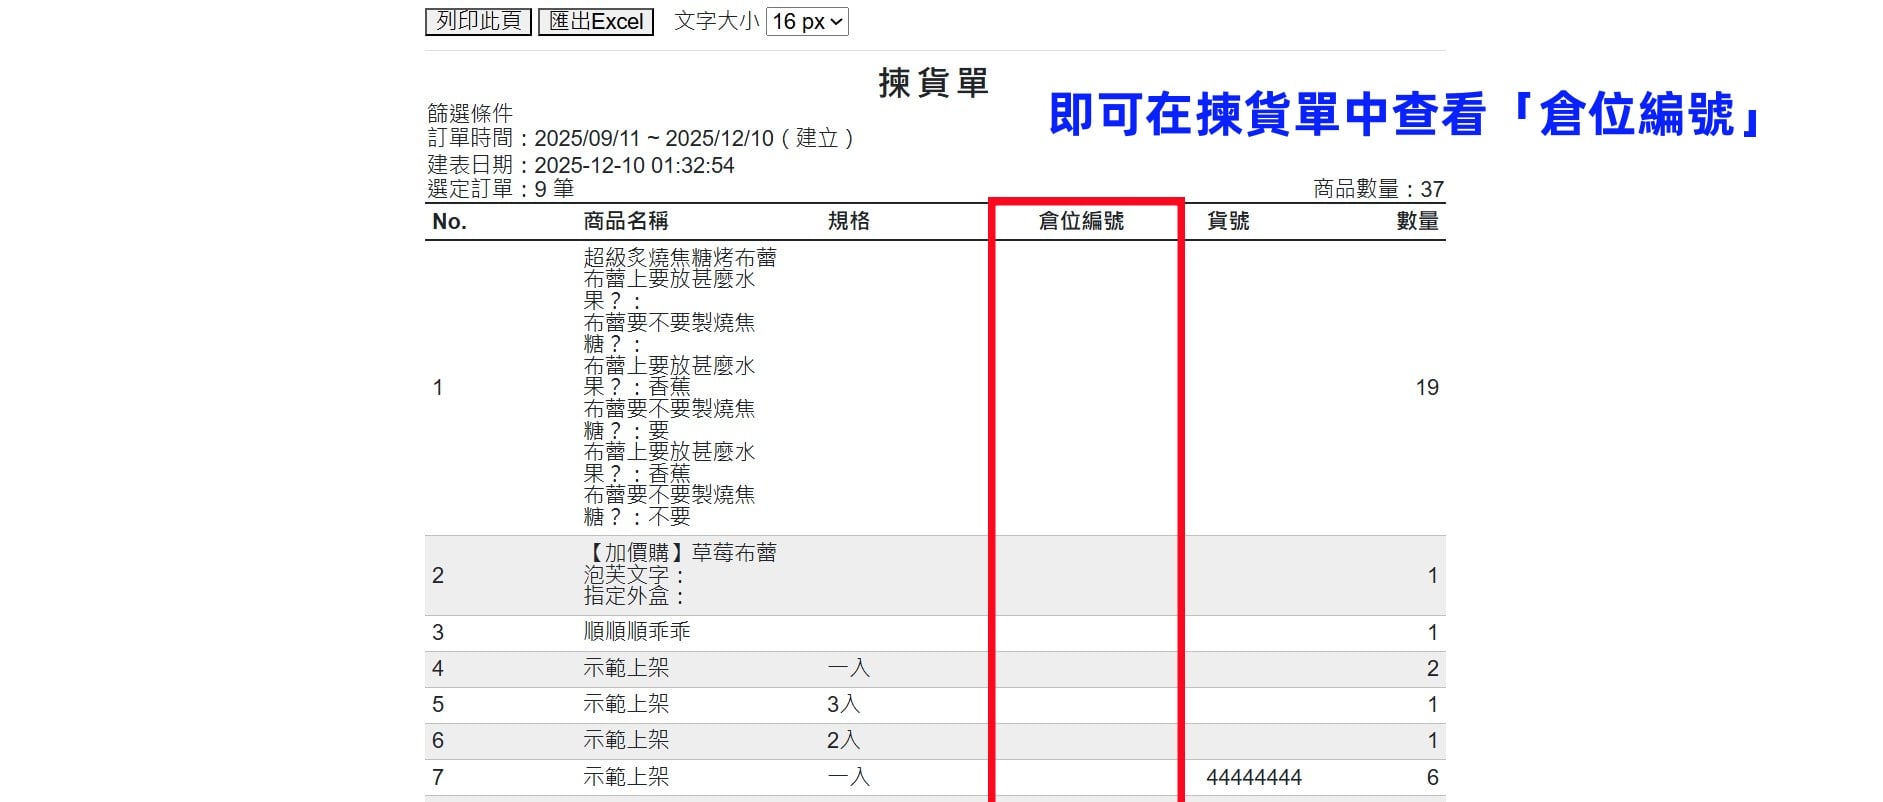Screen dimensions: 1883x802
Task: Click the 貨號 column header
Action: point(1228,221)
